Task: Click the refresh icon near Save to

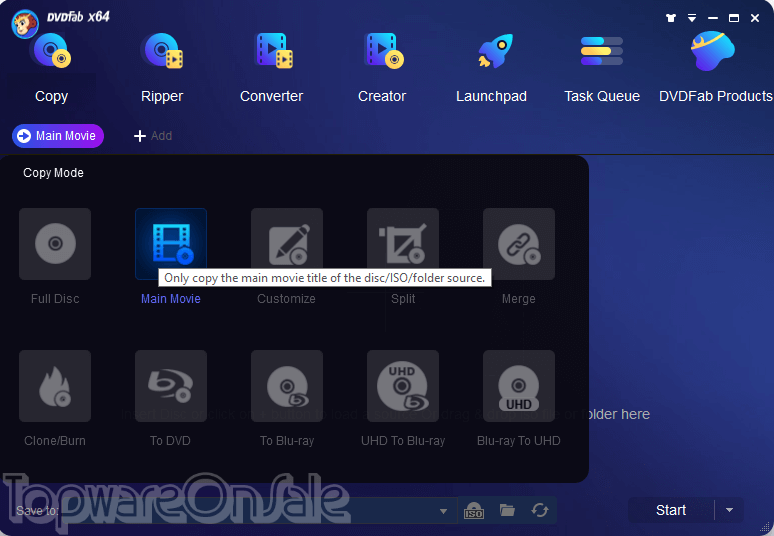Action: (x=540, y=510)
